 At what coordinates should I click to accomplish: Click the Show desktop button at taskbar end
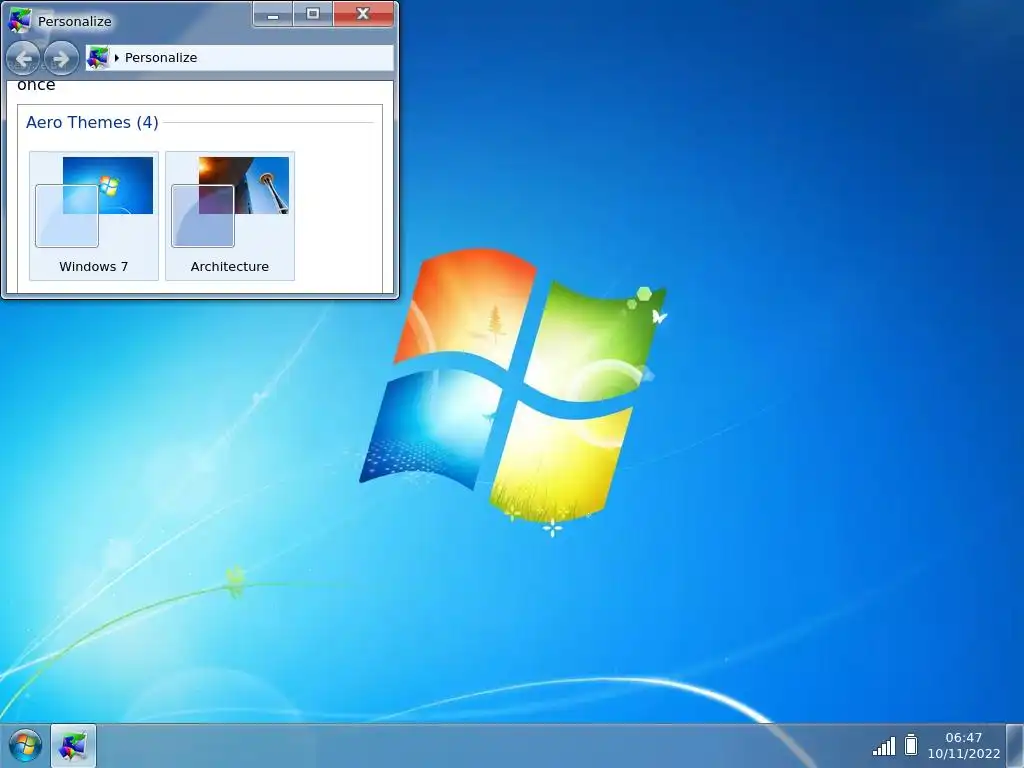point(1015,745)
